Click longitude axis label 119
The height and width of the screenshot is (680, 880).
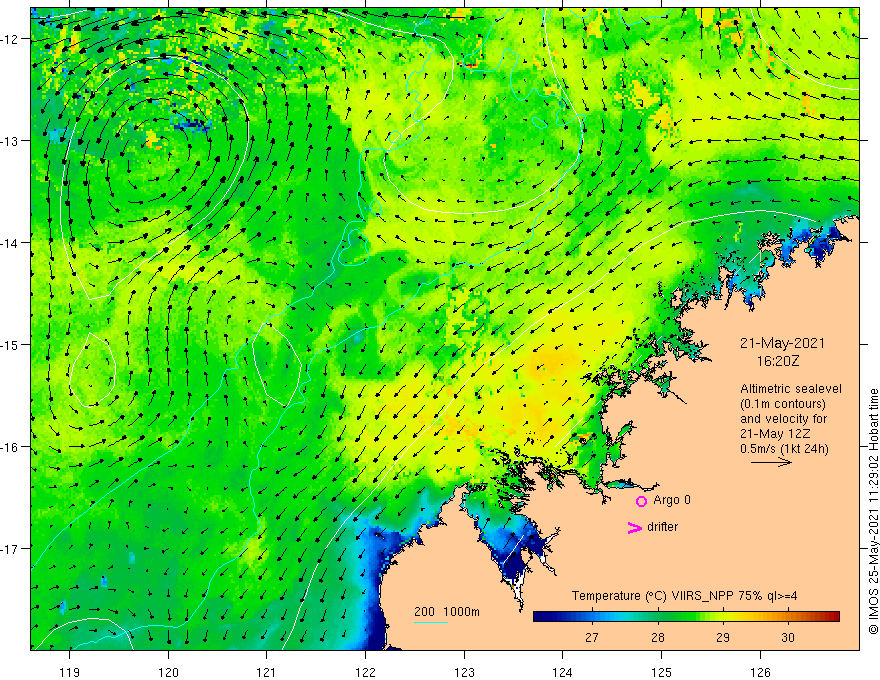[x=70, y=672]
